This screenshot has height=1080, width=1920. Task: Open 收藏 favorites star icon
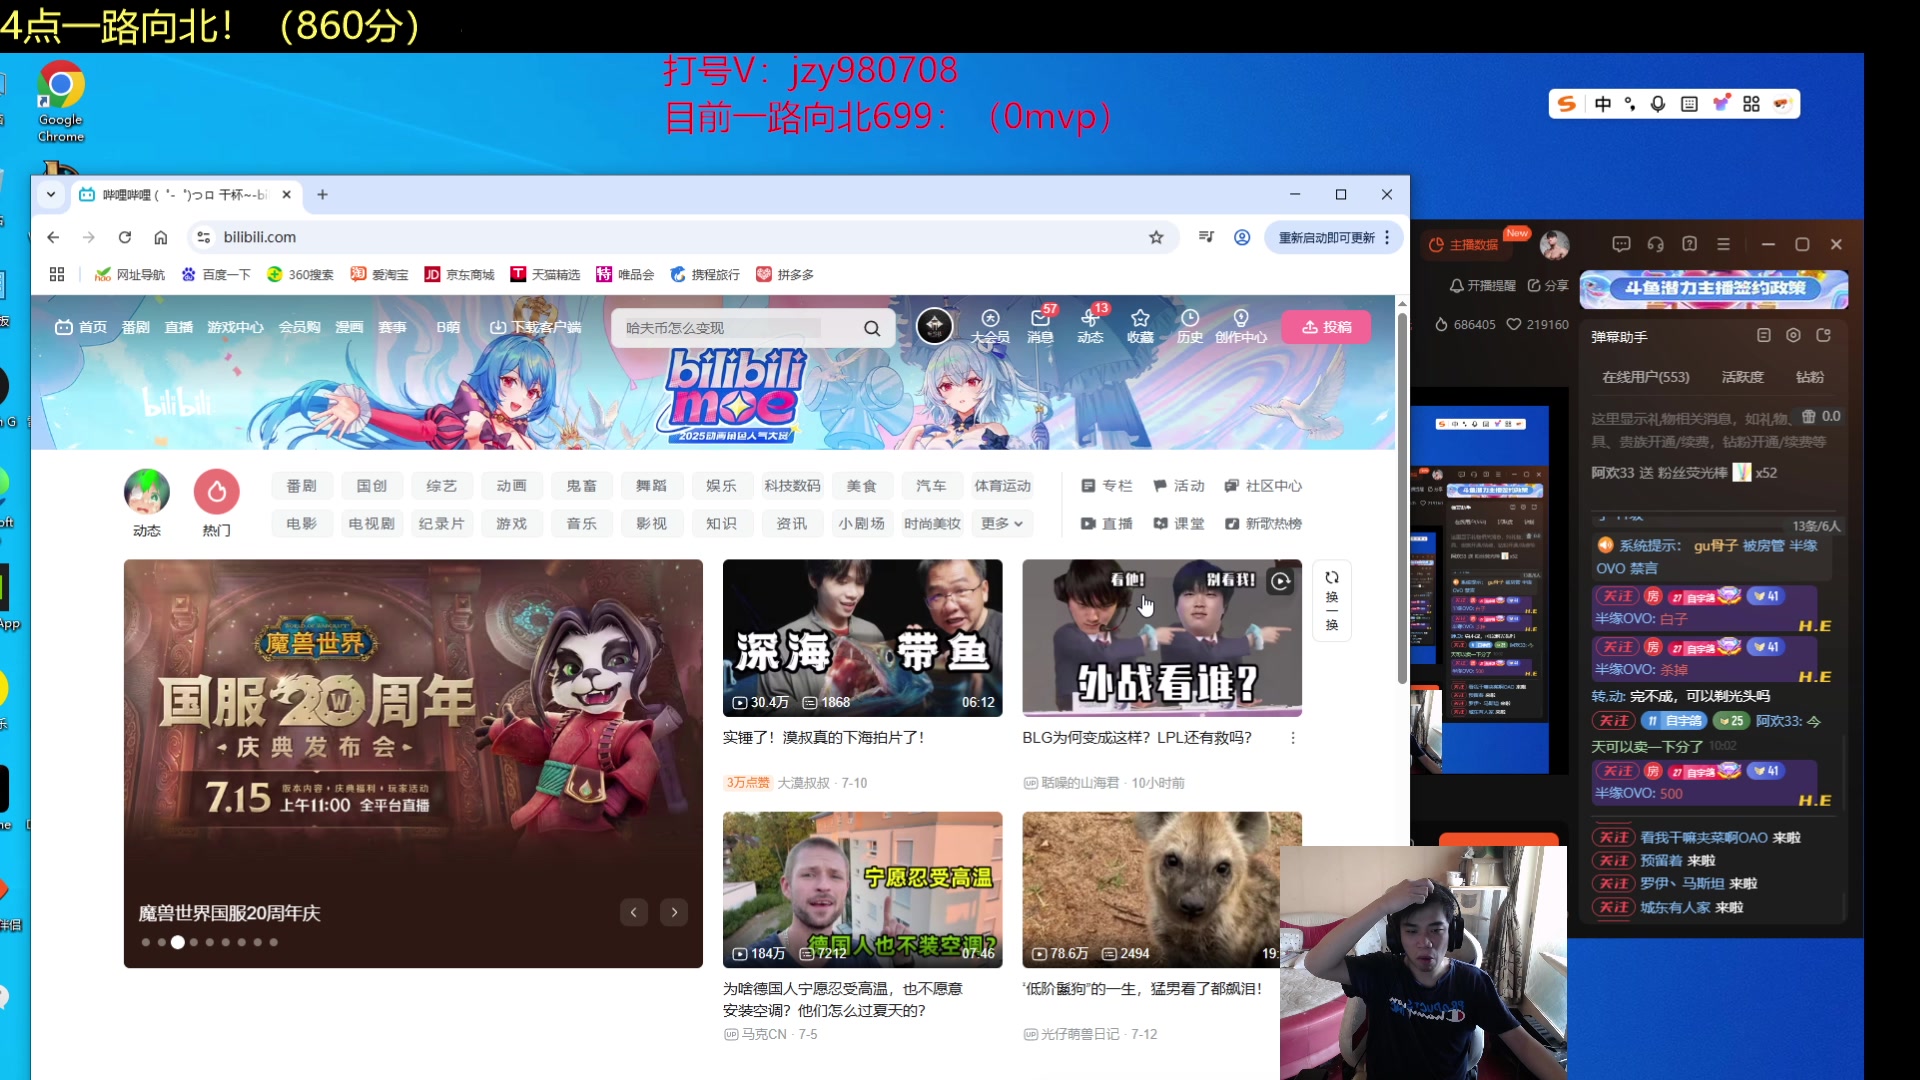tap(1140, 326)
